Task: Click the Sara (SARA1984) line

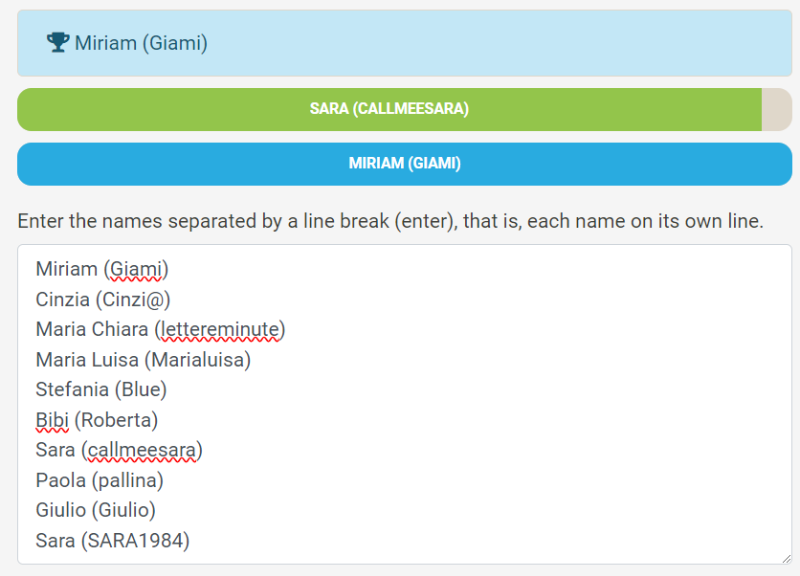Action: (112, 541)
